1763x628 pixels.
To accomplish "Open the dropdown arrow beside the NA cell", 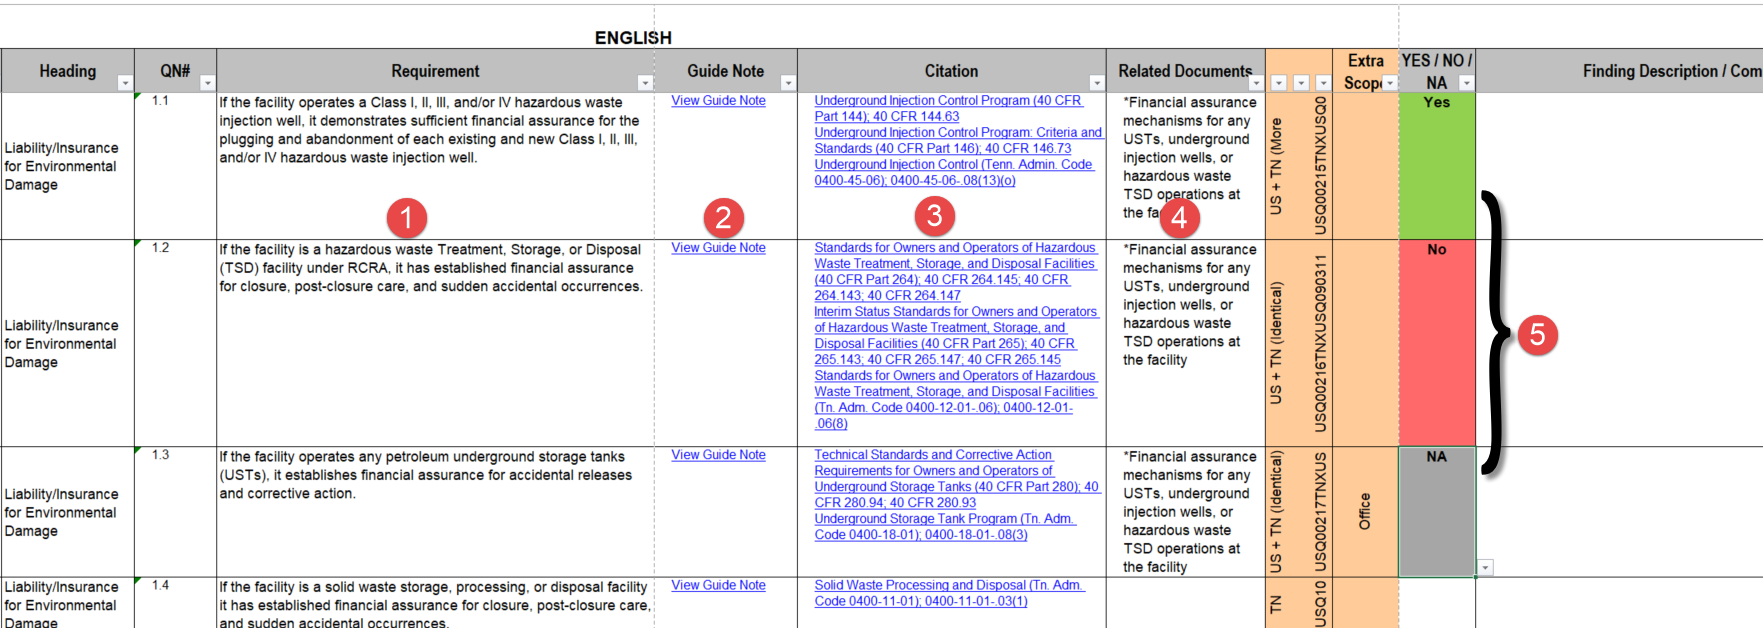I will (1485, 568).
